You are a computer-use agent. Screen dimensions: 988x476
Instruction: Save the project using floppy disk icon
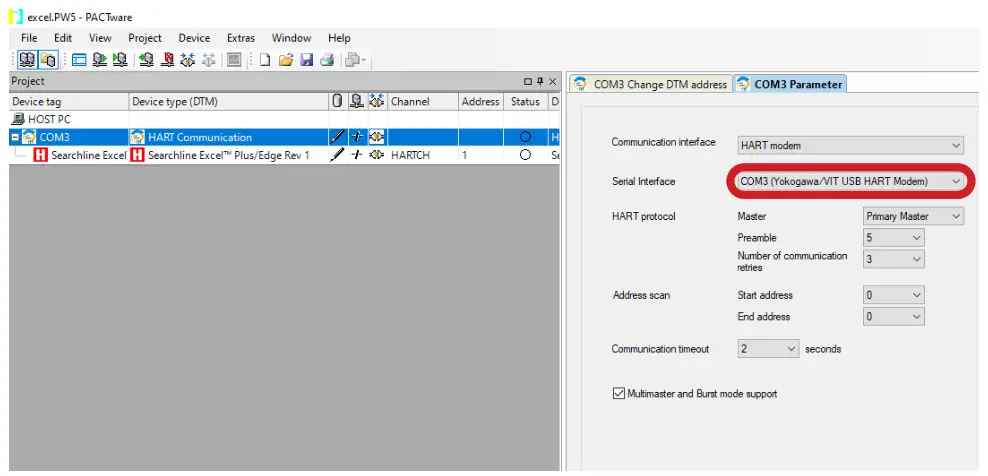click(x=306, y=60)
